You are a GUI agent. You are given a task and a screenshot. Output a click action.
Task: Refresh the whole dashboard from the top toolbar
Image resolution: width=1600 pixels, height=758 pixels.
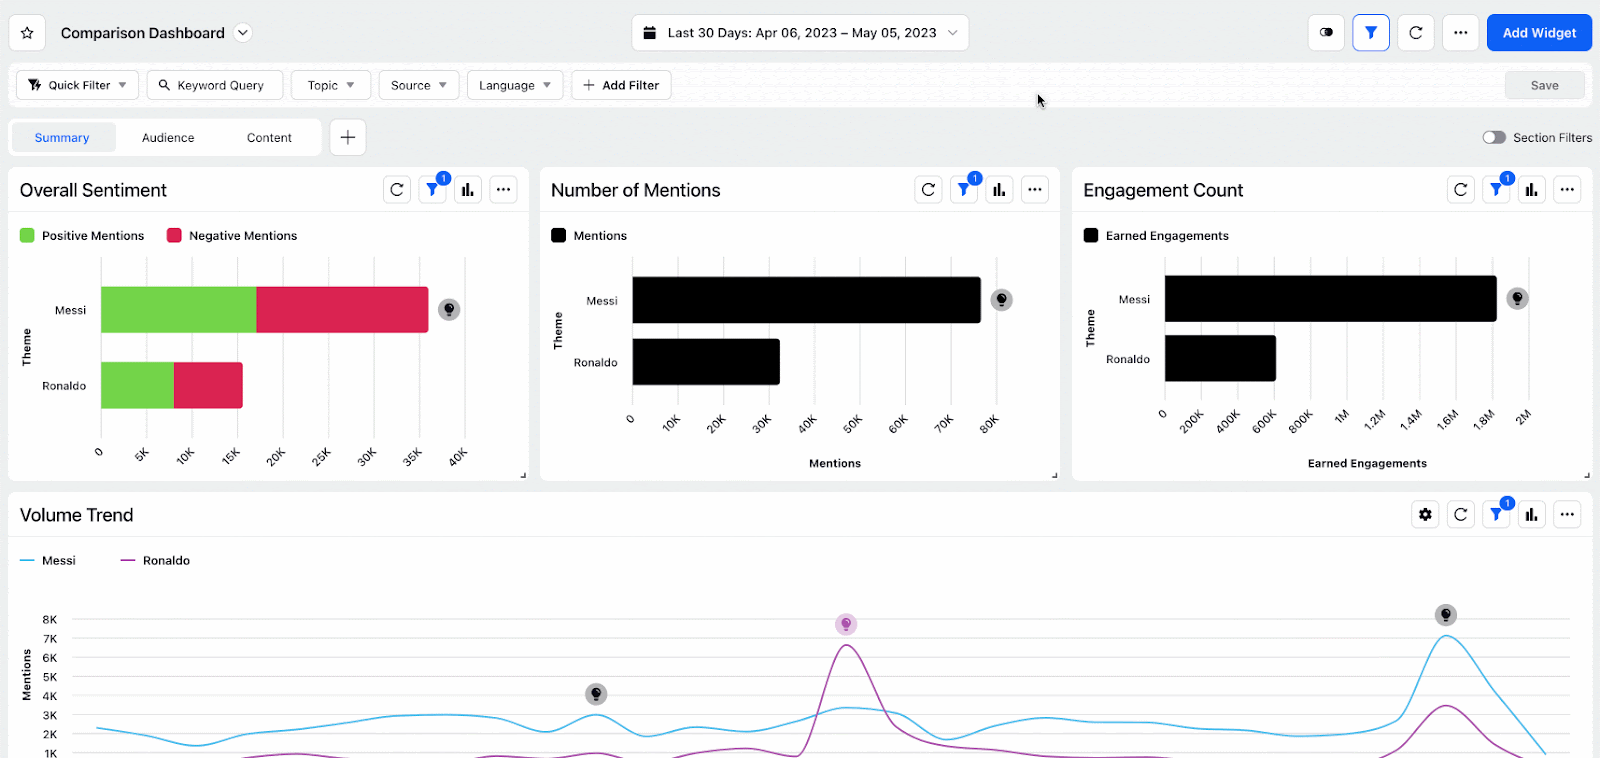(1416, 33)
